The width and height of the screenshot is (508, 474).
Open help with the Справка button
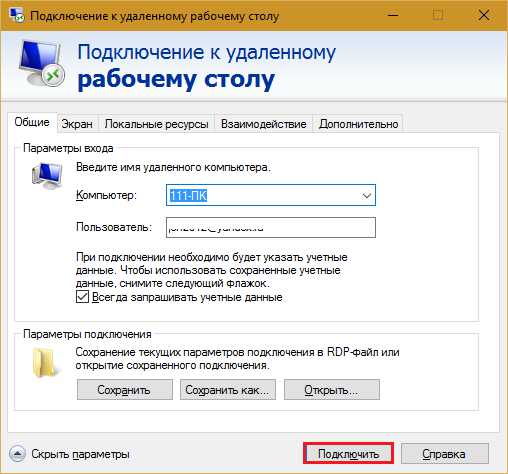pyautogui.click(x=444, y=453)
